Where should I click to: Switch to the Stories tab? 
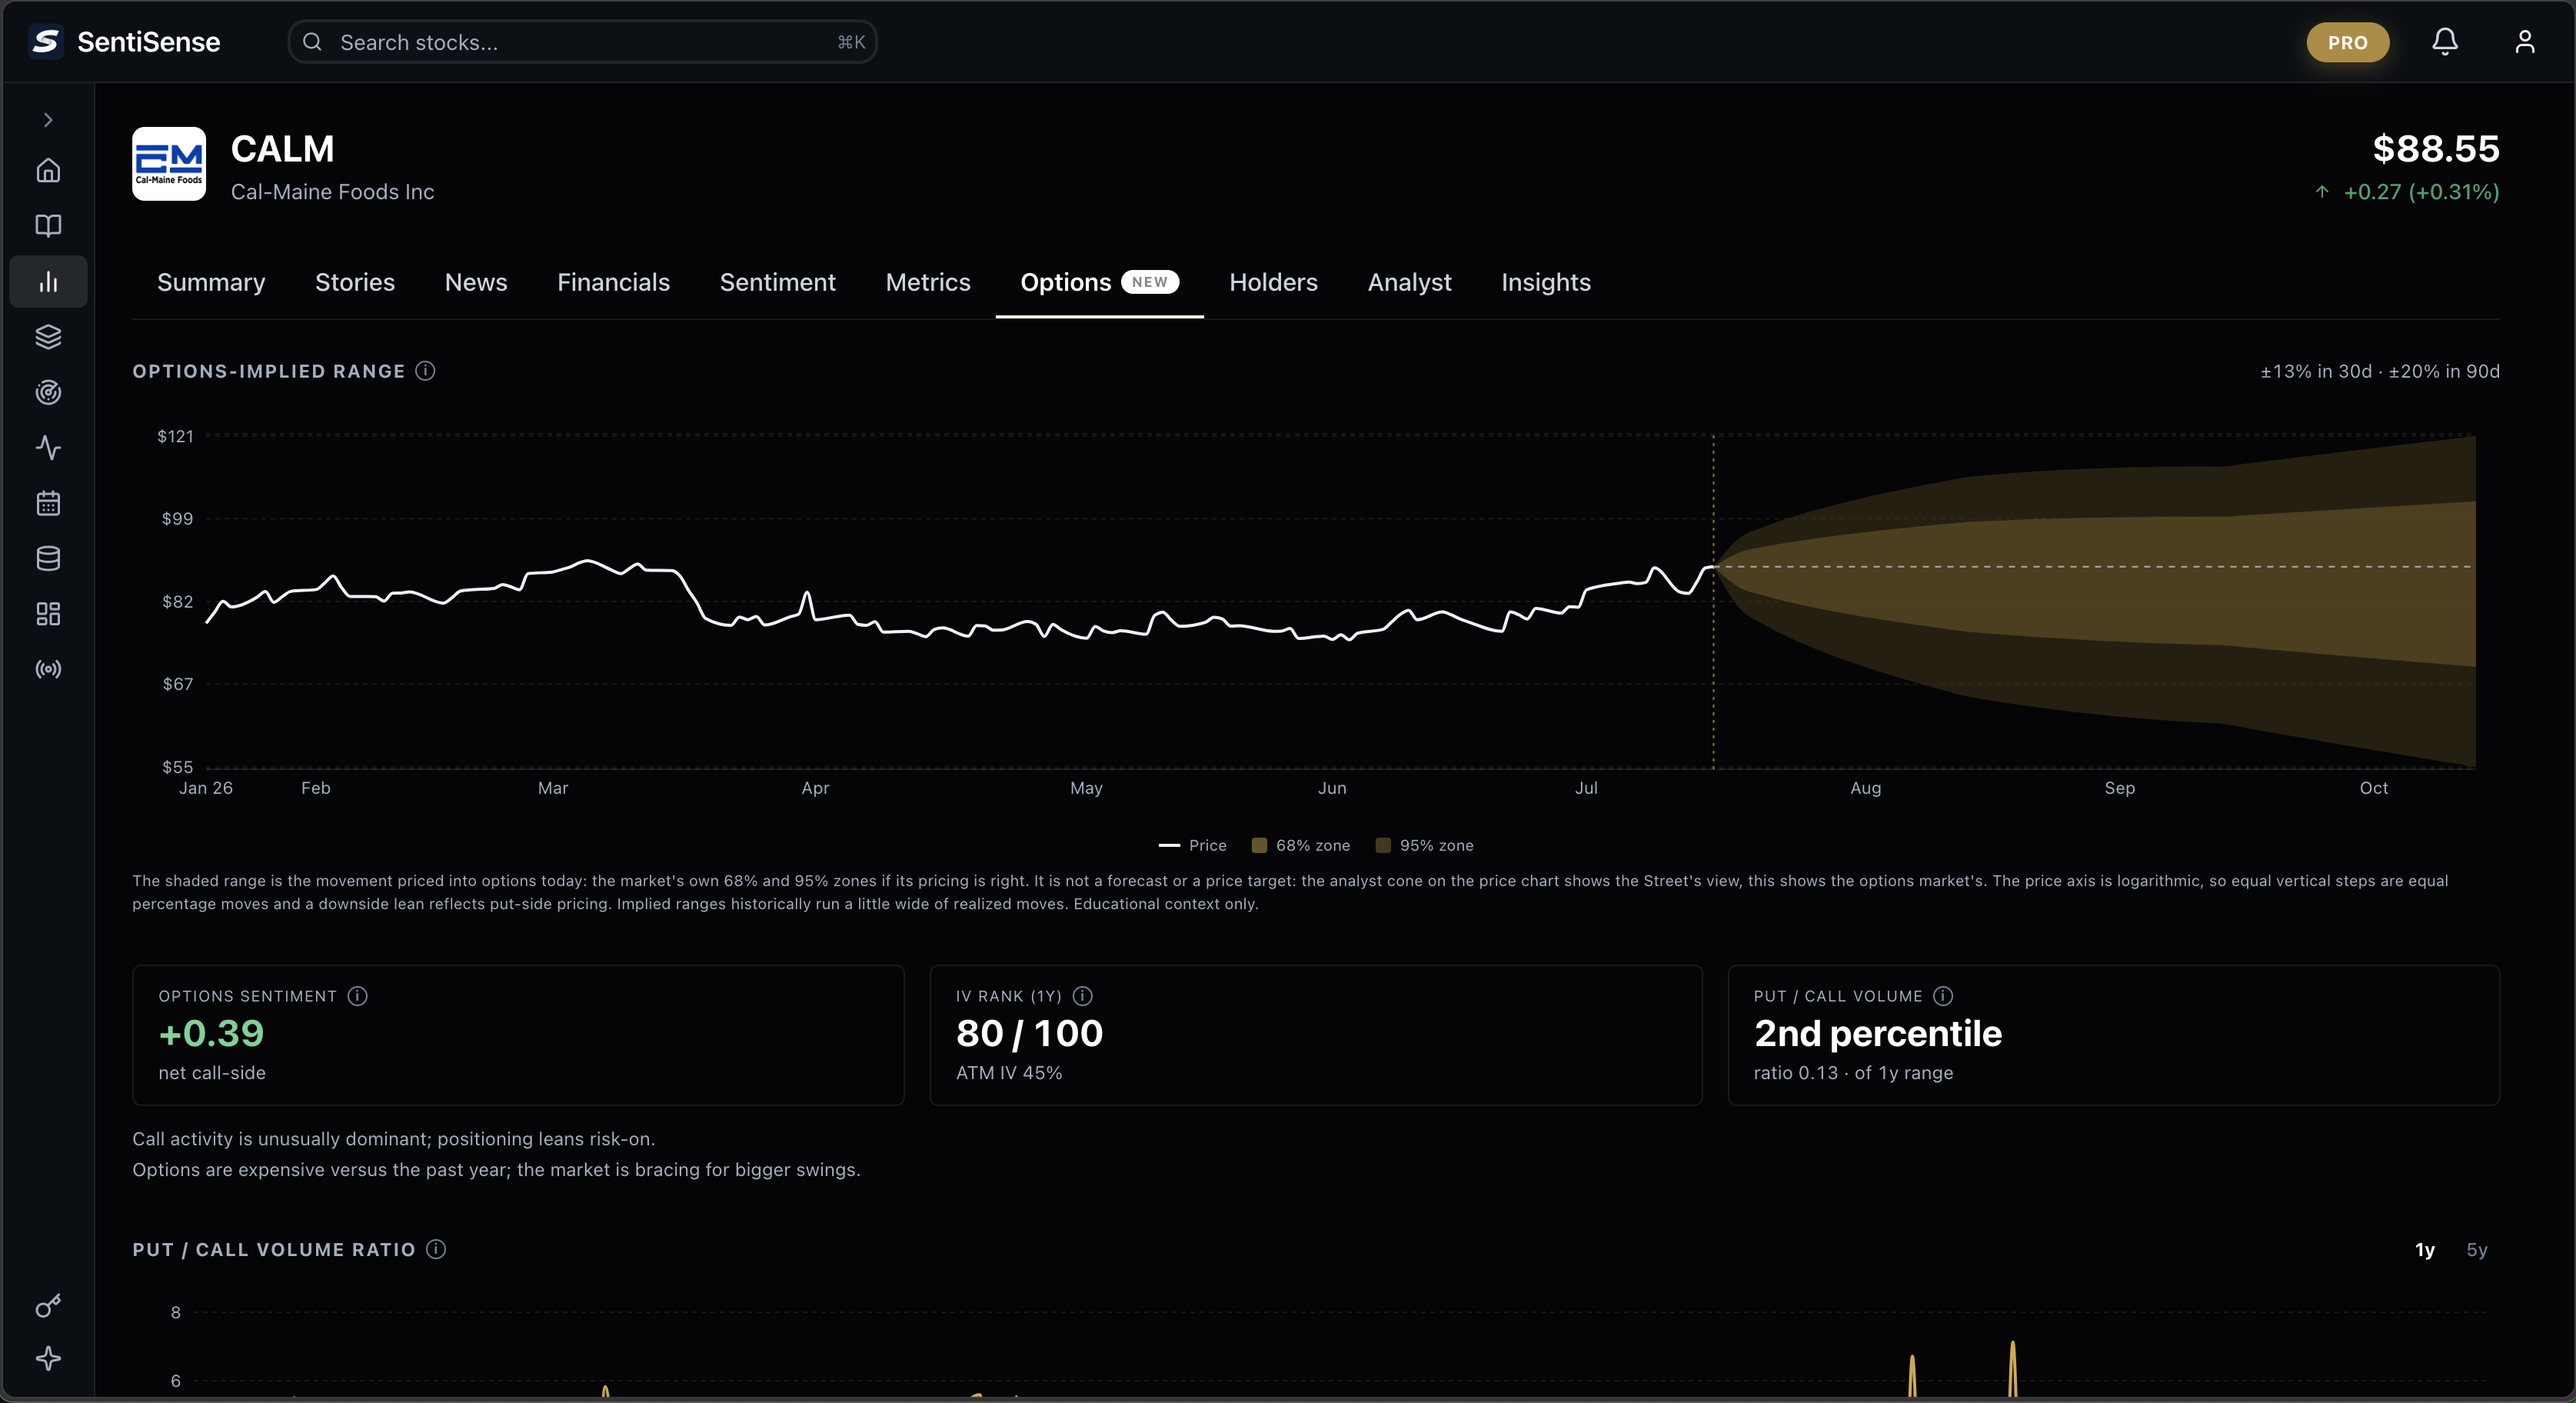[355, 282]
